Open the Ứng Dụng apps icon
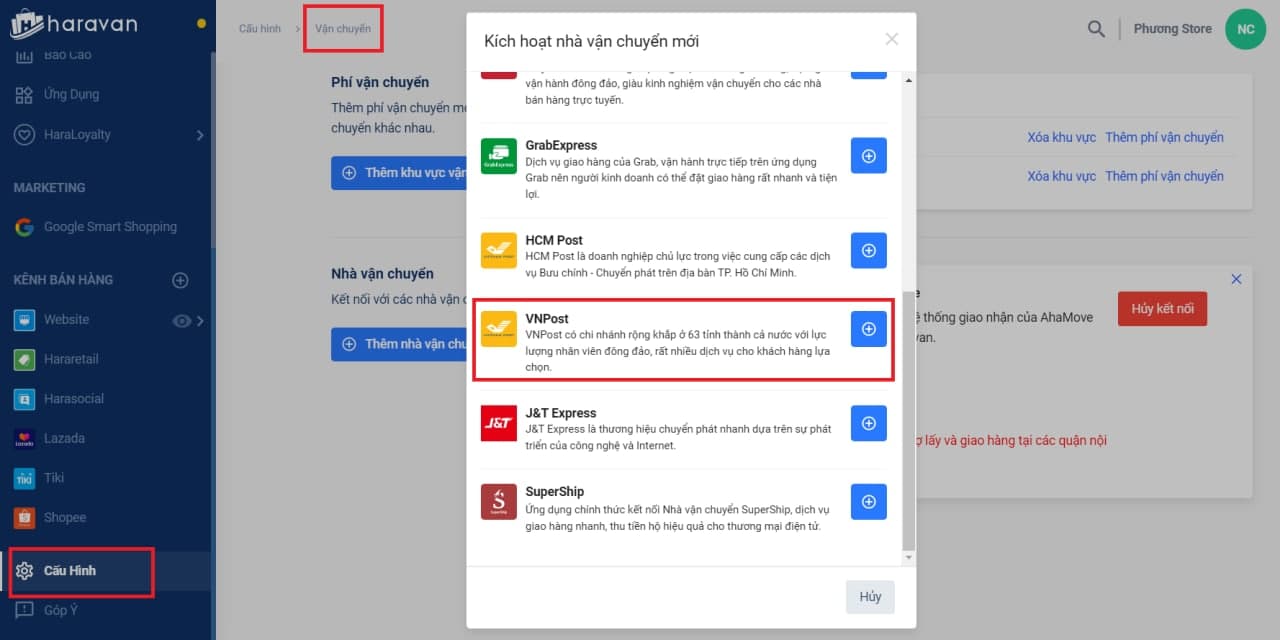 click(25, 95)
